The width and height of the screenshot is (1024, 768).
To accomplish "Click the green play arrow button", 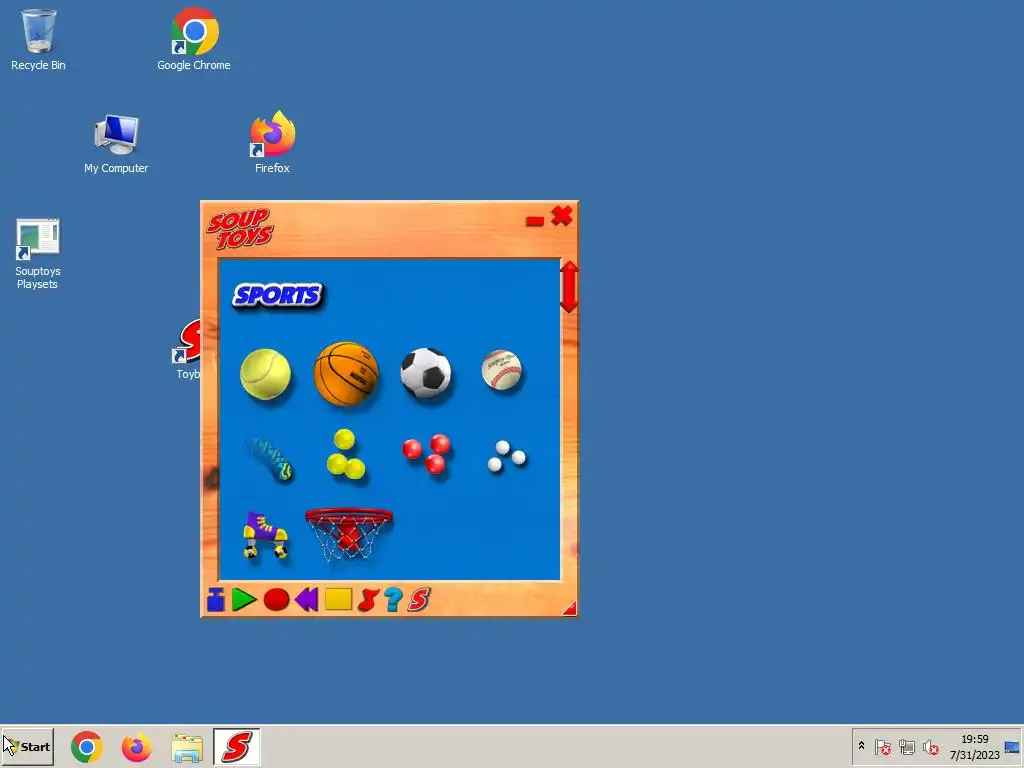I will pos(244,600).
